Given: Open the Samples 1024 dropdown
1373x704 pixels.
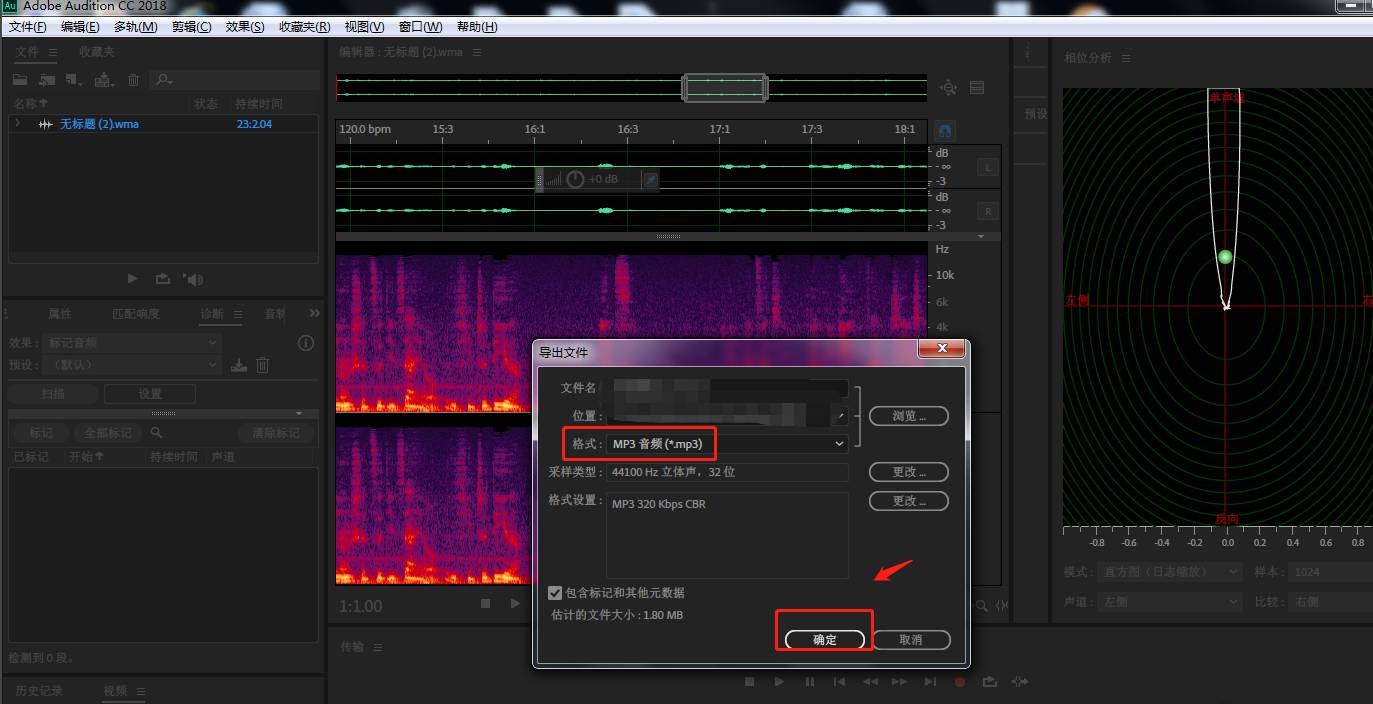Looking at the screenshot, I should [x=1330, y=572].
